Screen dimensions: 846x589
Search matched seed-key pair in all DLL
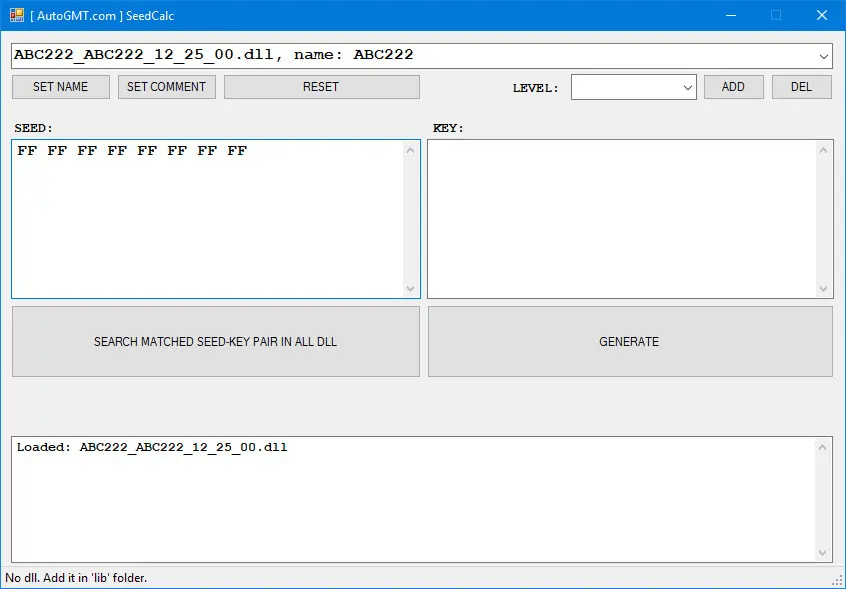[x=215, y=341]
